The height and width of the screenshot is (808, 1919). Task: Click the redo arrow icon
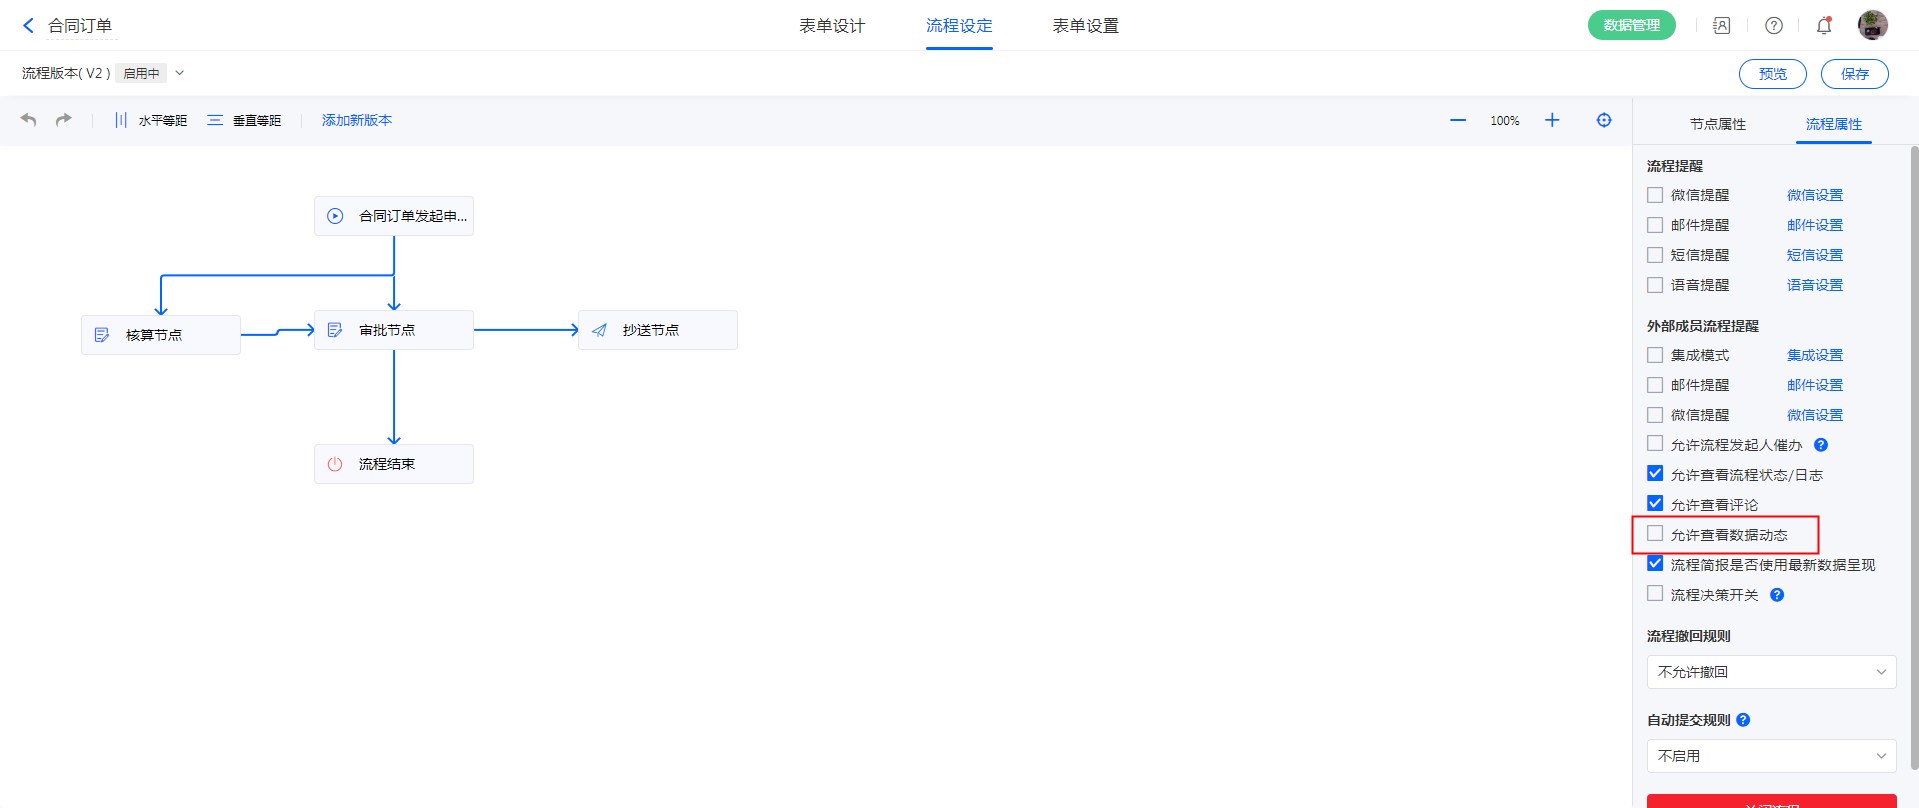pos(64,120)
